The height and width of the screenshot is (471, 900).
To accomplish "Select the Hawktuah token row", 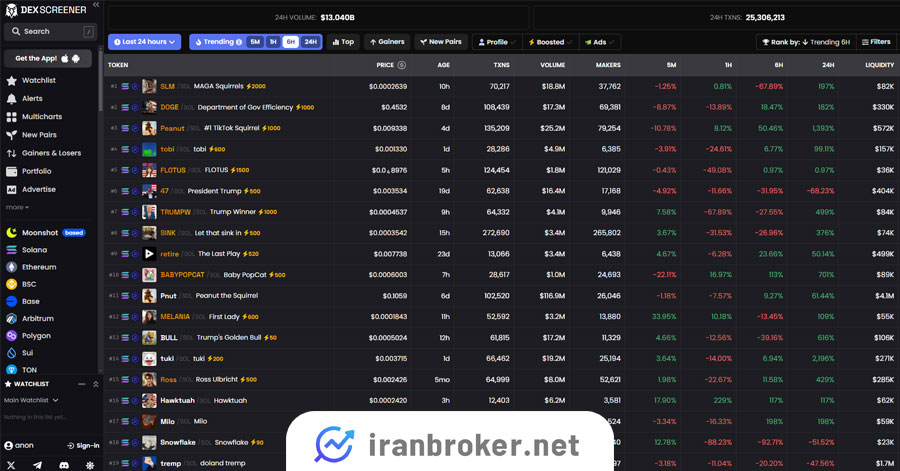I will click(502, 400).
